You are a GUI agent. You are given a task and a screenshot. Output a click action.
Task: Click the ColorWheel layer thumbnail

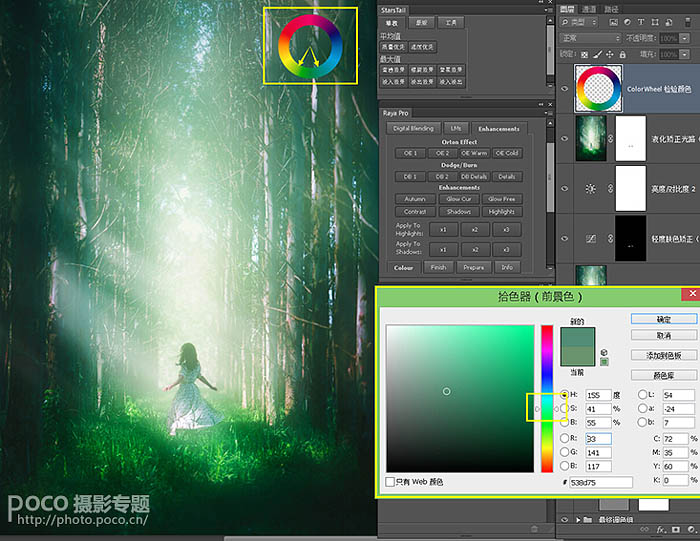coord(598,88)
